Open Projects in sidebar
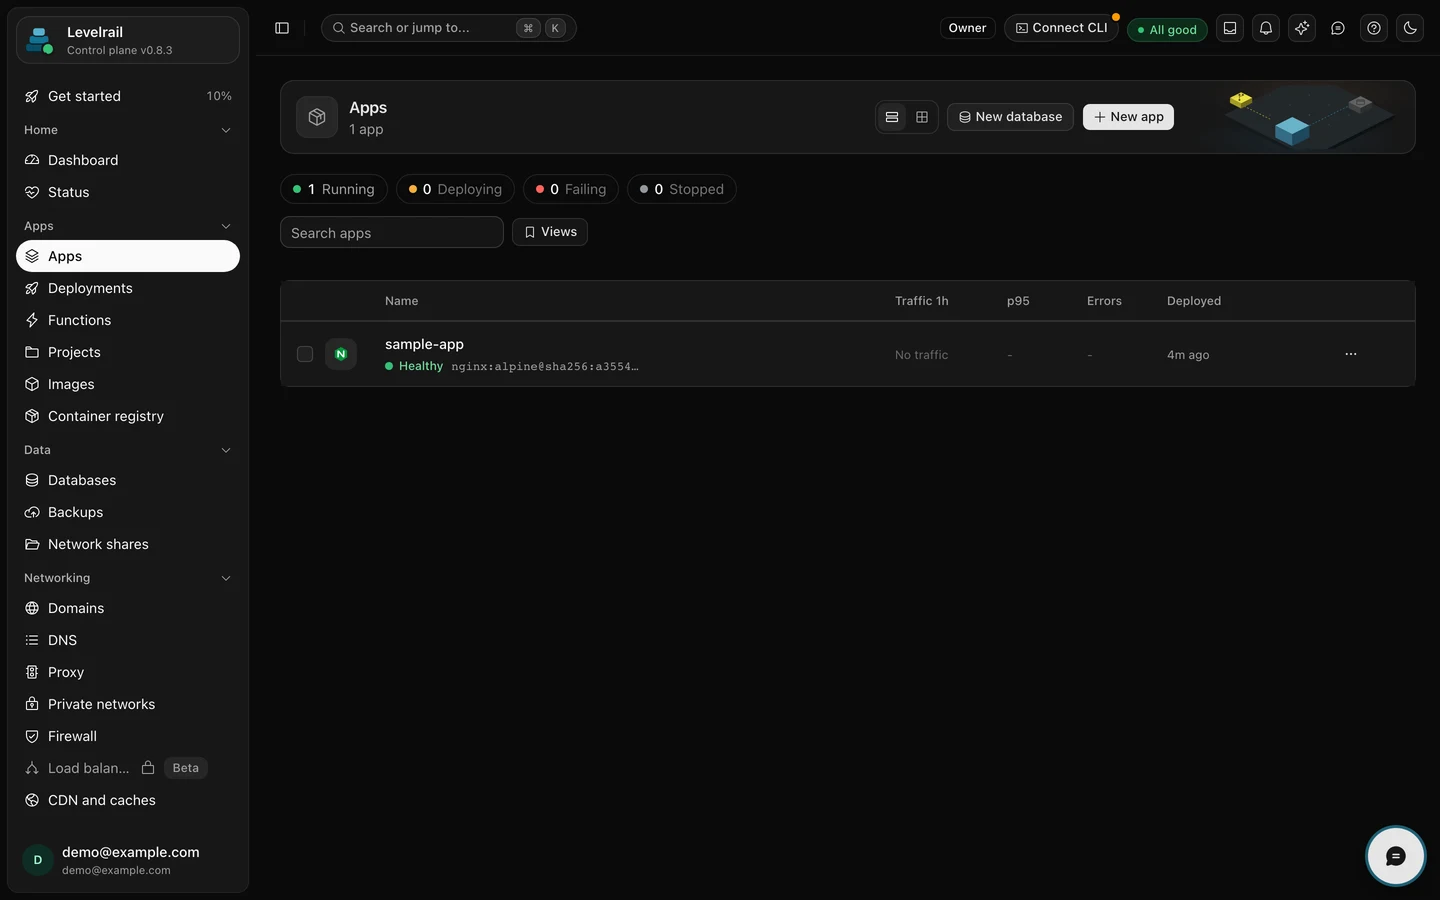Viewport: 1440px width, 900px height. pyautogui.click(x=128, y=352)
